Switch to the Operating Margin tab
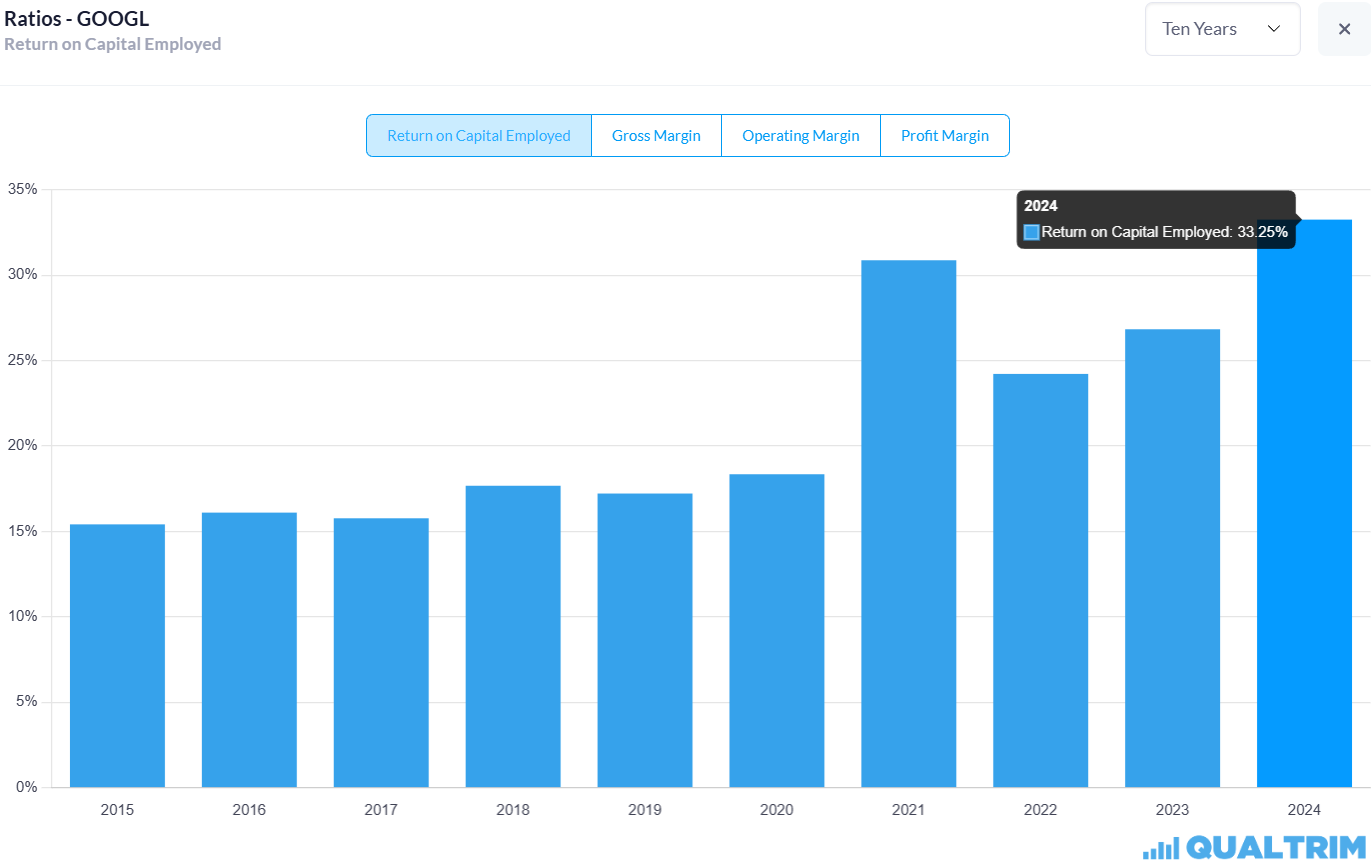Image resolution: width=1371 pixels, height=867 pixels. click(801, 135)
